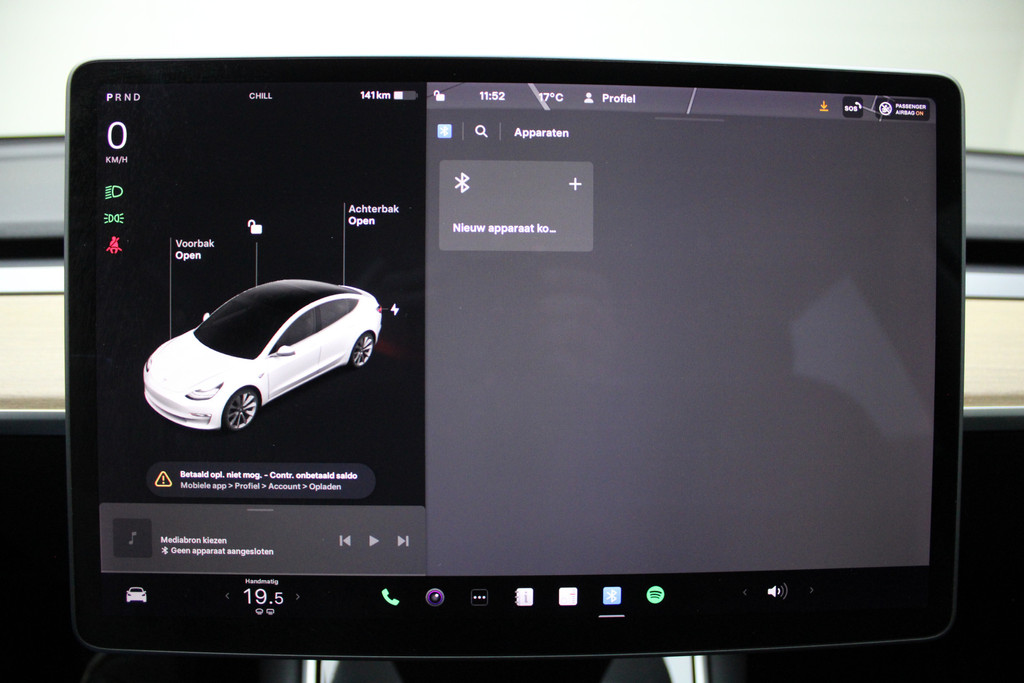Open the dashcam camera app
This screenshot has width=1024, height=683.
434,597
